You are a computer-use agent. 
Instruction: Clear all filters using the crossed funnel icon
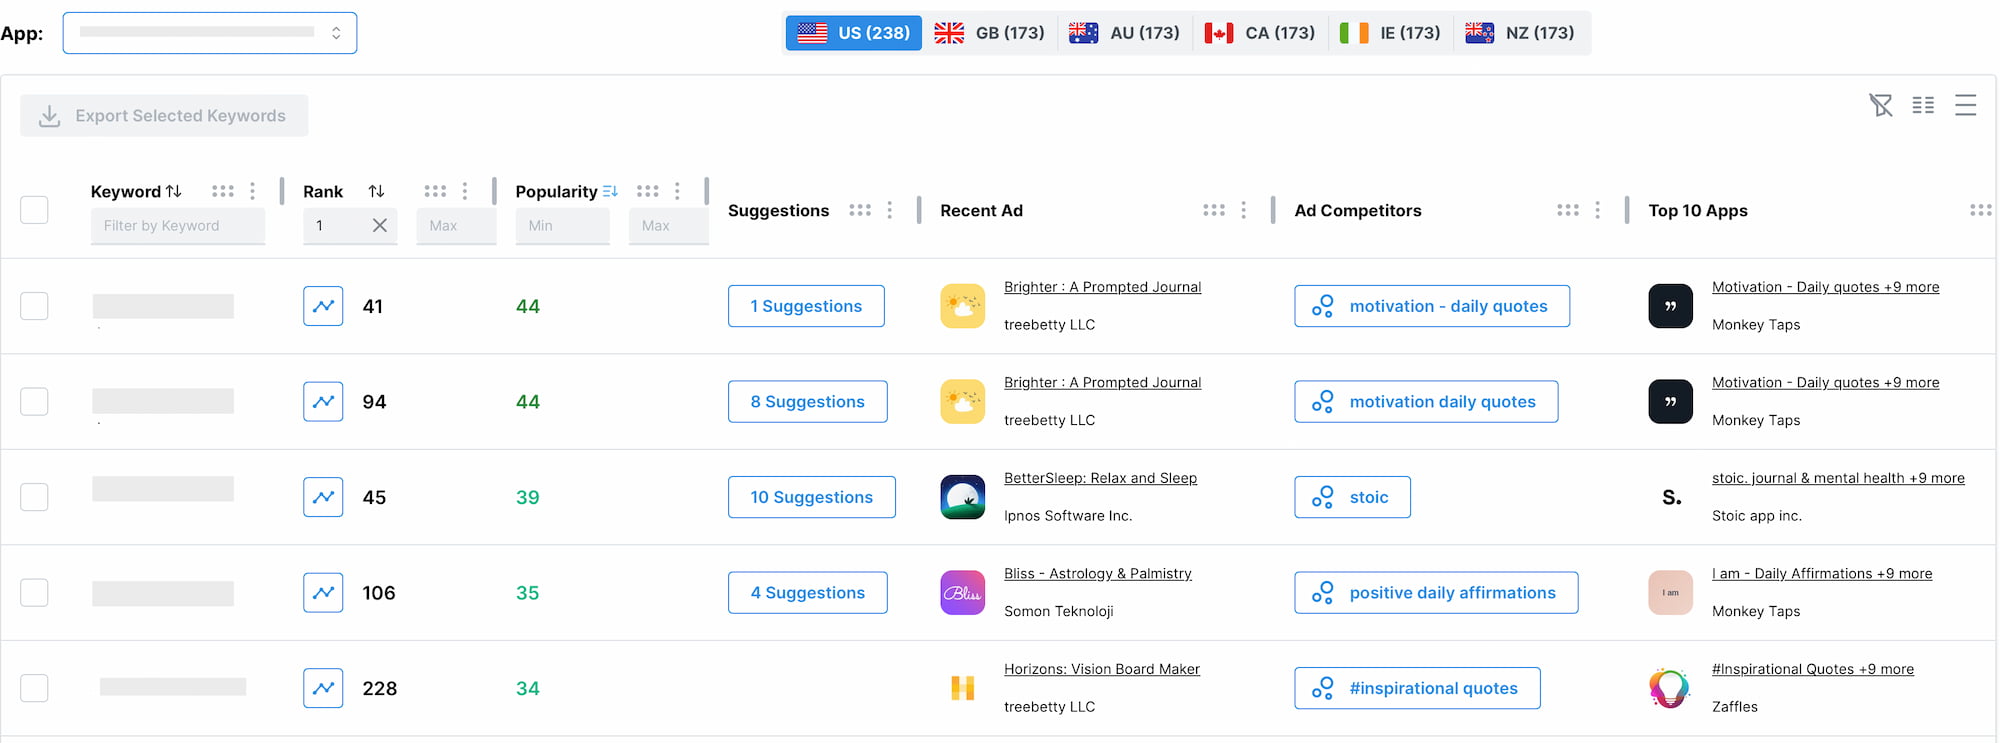point(1881,105)
